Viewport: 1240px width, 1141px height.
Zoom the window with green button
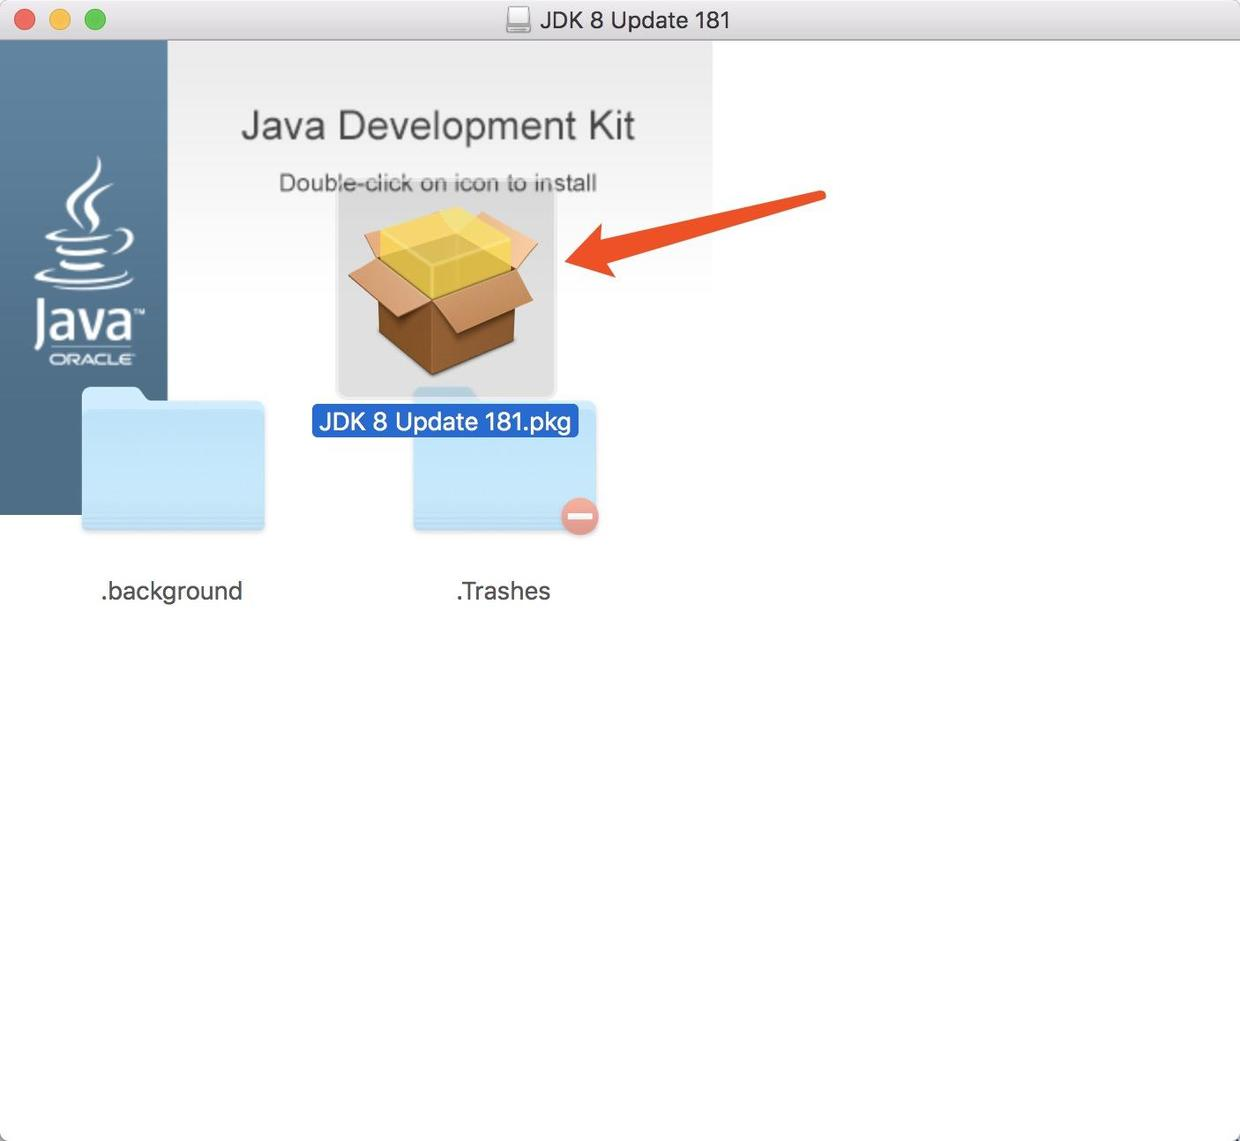point(95,19)
